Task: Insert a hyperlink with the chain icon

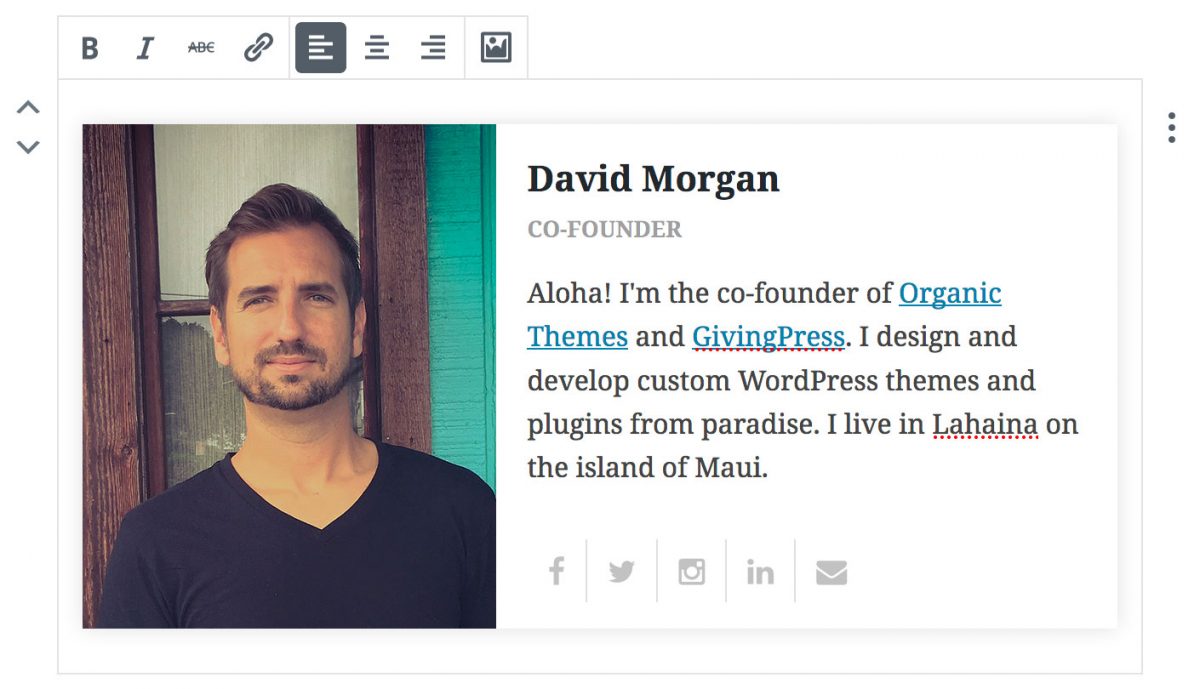Action: coord(258,48)
